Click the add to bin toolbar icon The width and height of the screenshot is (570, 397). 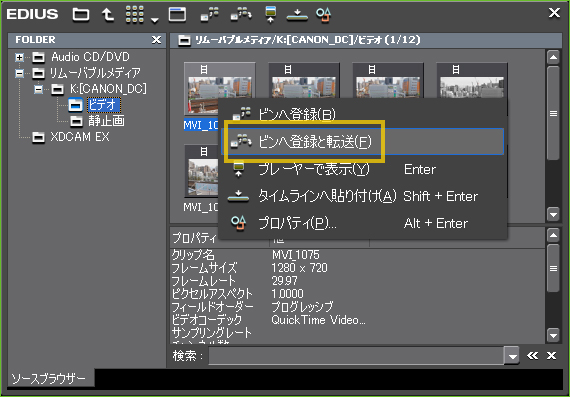coord(210,15)
